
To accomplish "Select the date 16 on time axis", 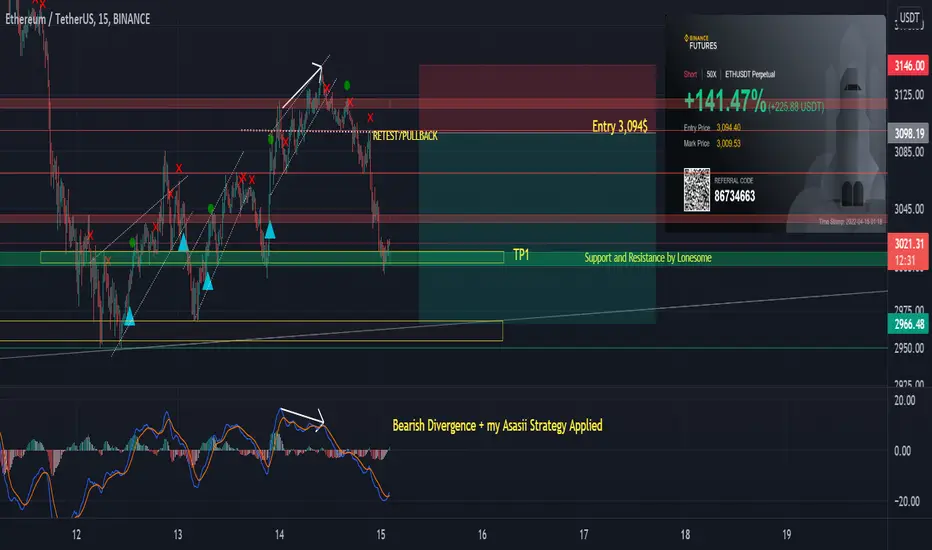I will point(482,535).
